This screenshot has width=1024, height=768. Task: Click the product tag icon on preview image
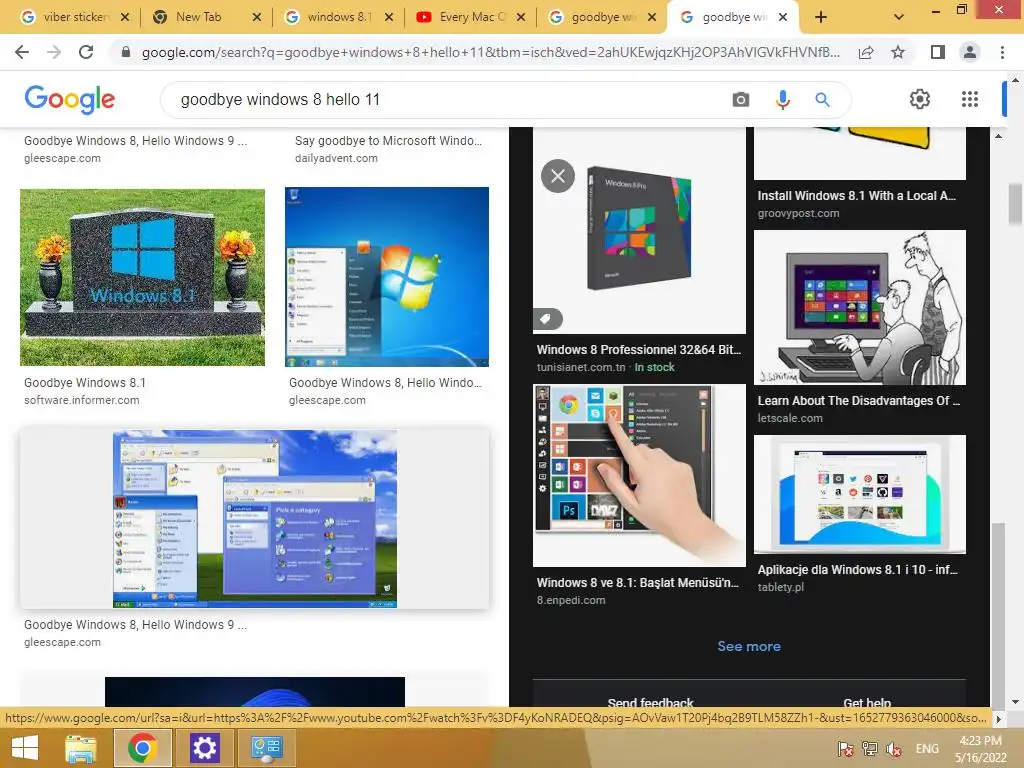pos(547,319)
